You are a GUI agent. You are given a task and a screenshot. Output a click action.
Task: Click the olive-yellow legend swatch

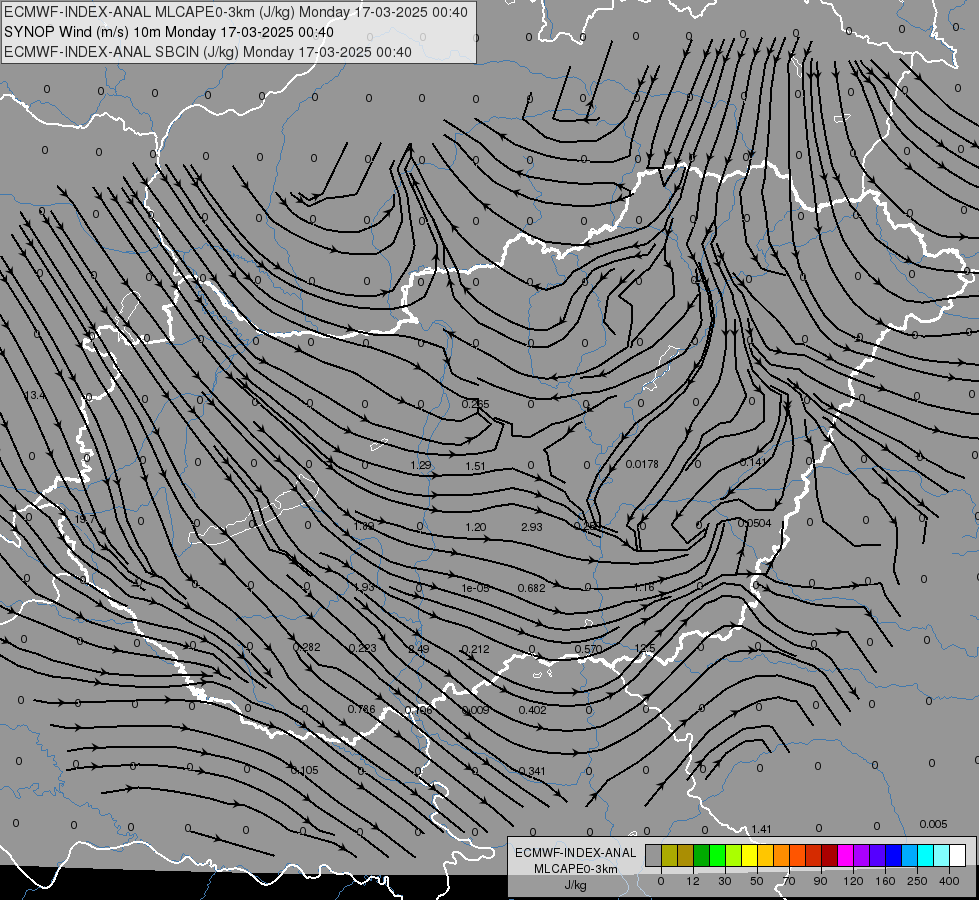(669, 855)
